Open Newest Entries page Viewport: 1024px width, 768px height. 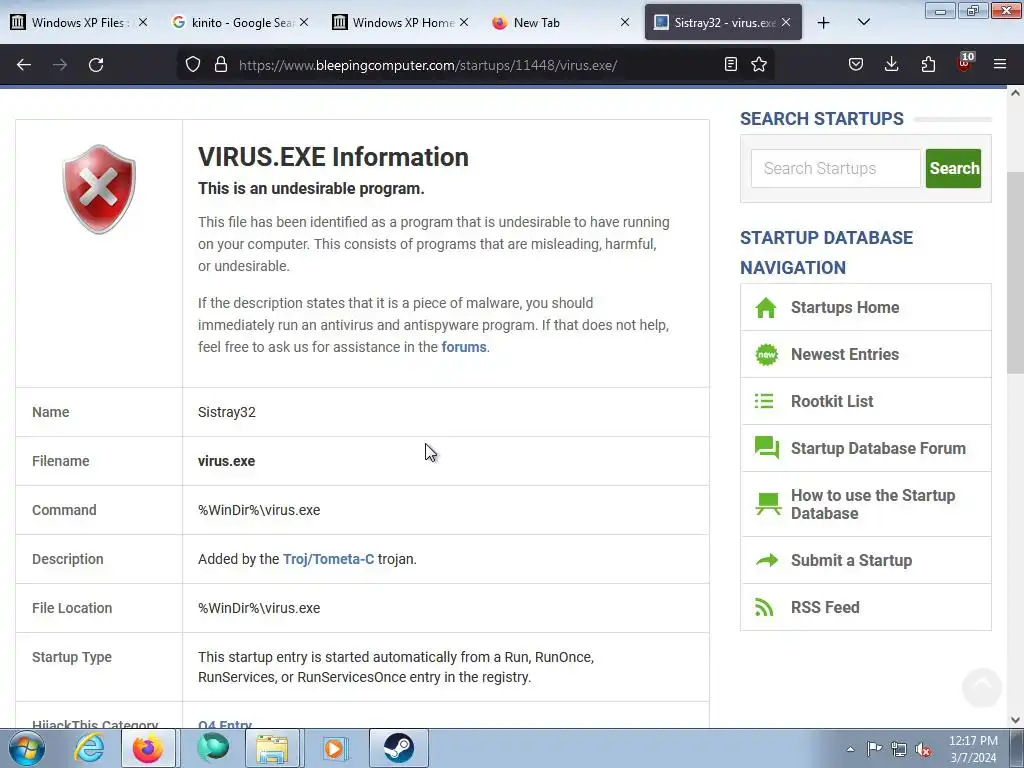tap(844, 354)
